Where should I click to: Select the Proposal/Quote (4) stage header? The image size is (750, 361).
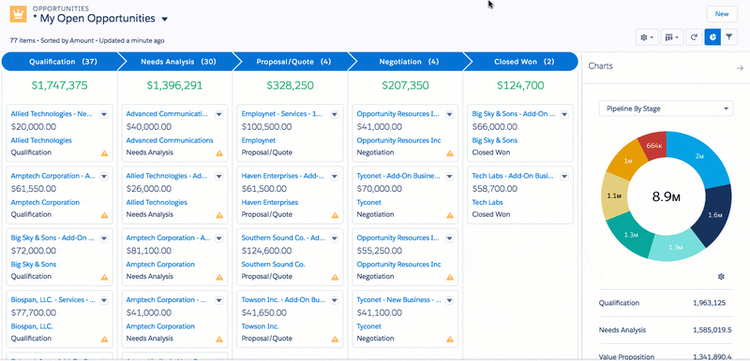point(294,62)
